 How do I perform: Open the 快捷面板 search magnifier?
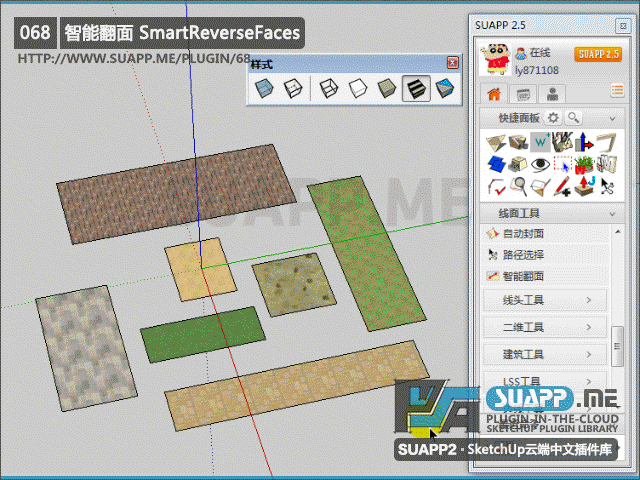573,118
